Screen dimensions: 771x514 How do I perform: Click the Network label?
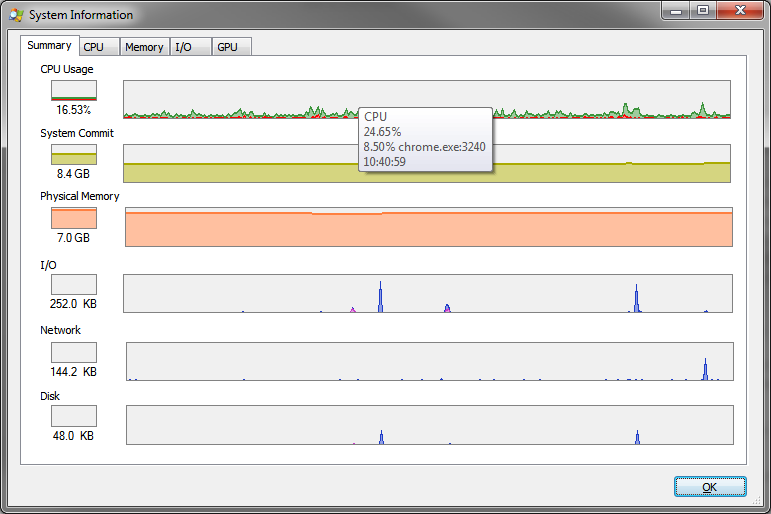[x=60, y=330]
